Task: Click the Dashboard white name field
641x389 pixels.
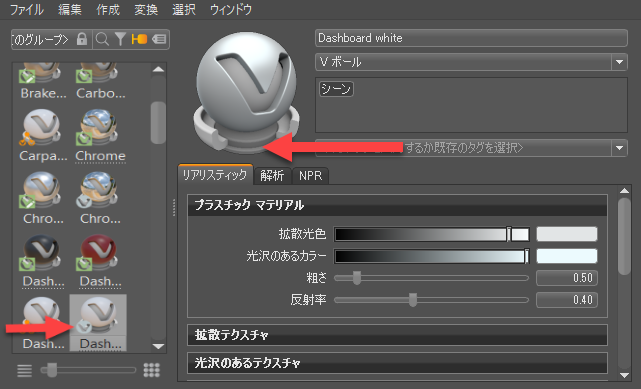Action: [x=471, y=38]
